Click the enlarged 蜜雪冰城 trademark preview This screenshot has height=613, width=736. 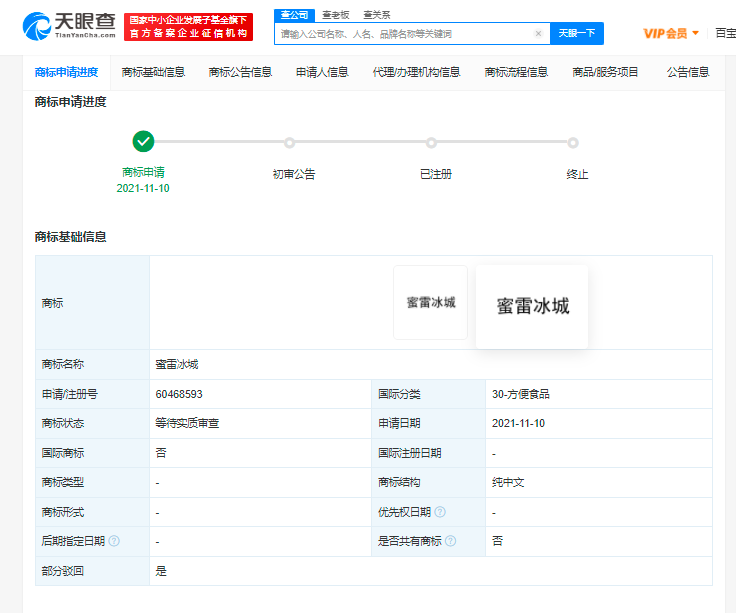pyautogui.click(x=532, y=306)
